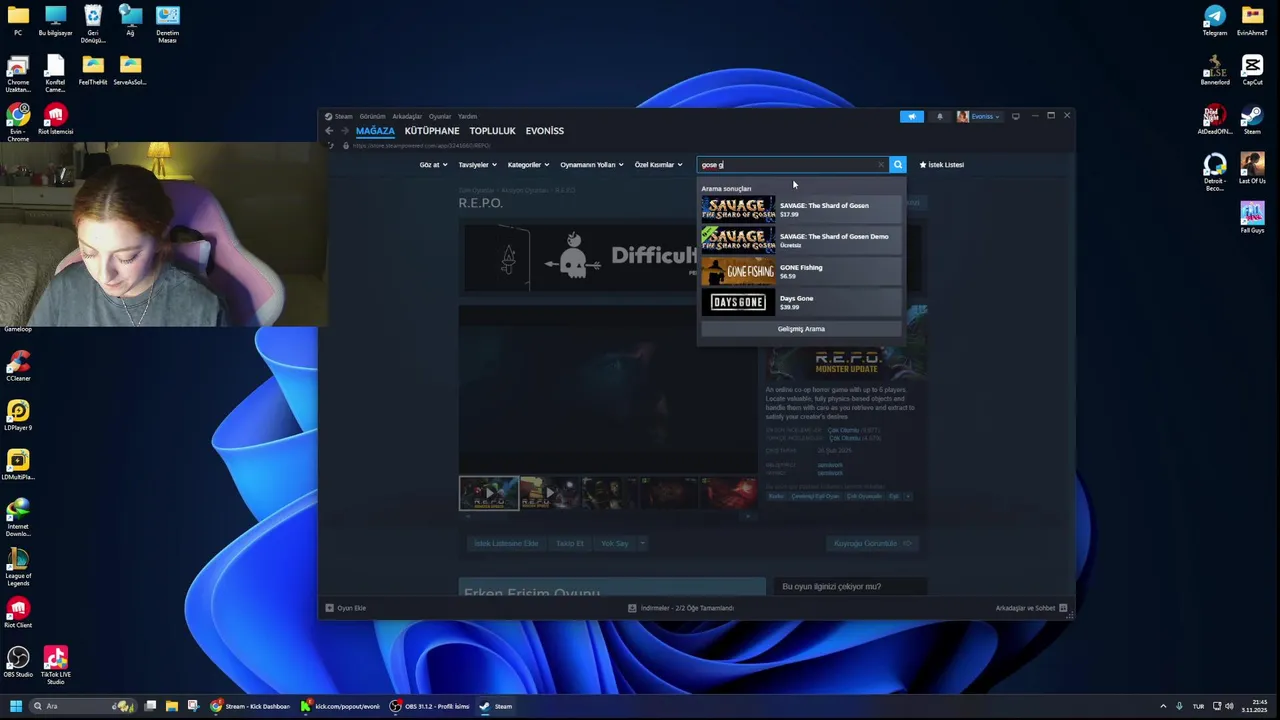Select SAVAGE: The Shard of Gosen $17.99 result
Viewport: 1280px width, 720px height.
801,209
